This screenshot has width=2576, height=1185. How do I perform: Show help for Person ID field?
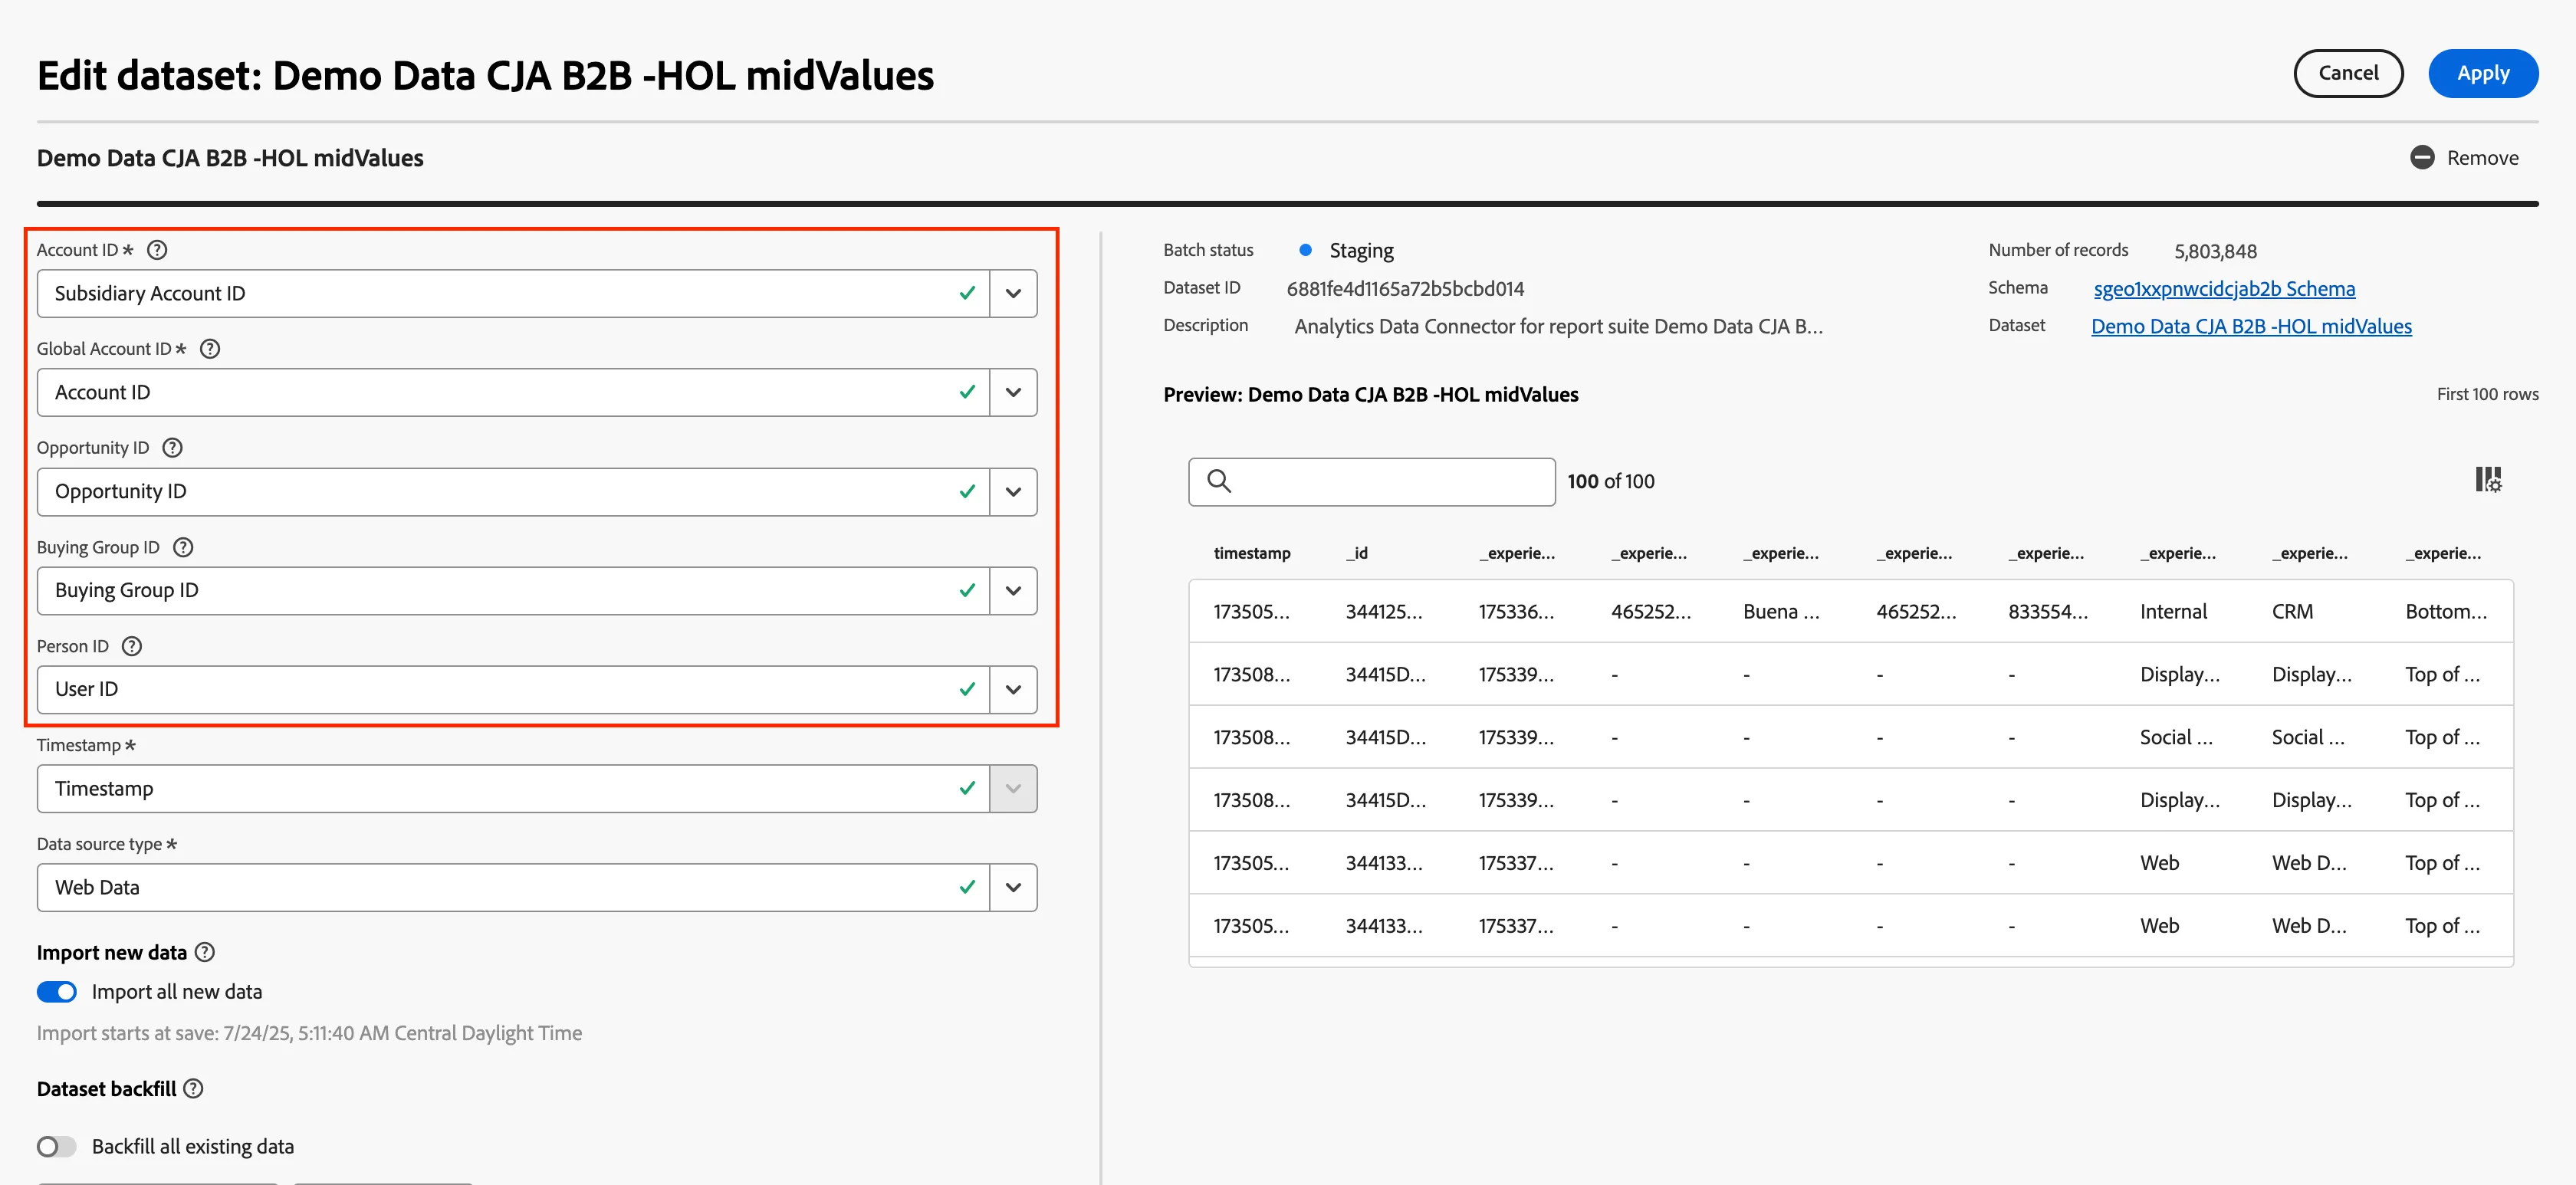132,646
